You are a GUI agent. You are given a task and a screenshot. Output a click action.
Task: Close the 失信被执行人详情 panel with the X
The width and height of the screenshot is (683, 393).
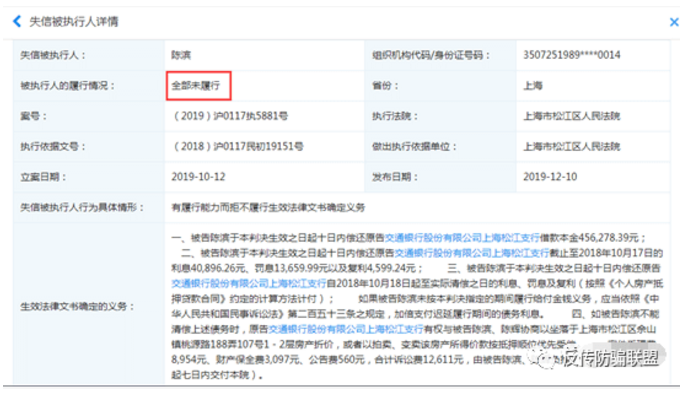(x=674, y=22)
